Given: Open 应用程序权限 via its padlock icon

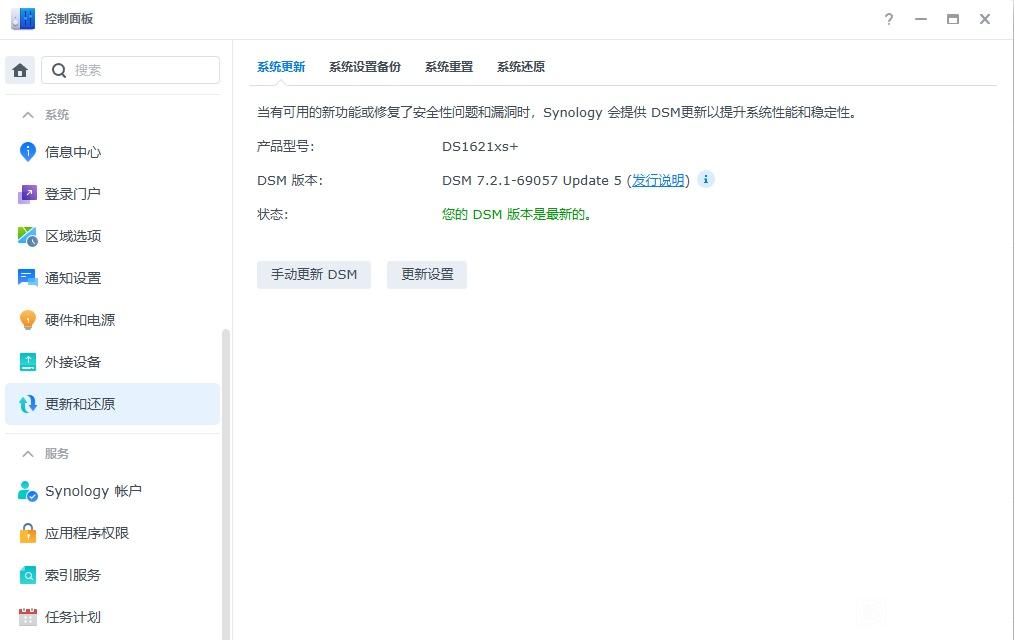Looking at the screenshot, I should pyautogui.click(x=28, y=533).
